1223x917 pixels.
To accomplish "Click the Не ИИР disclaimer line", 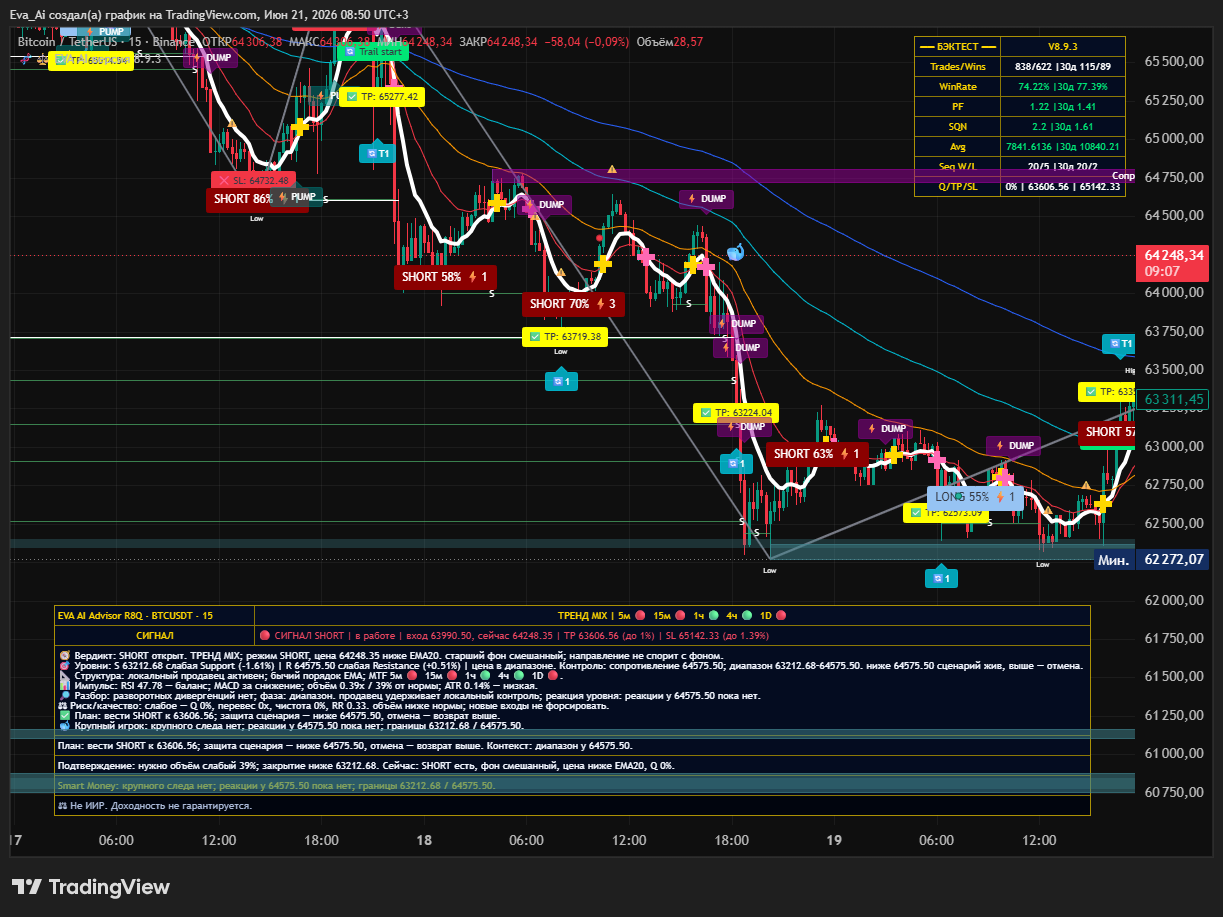I will (155, 805).
